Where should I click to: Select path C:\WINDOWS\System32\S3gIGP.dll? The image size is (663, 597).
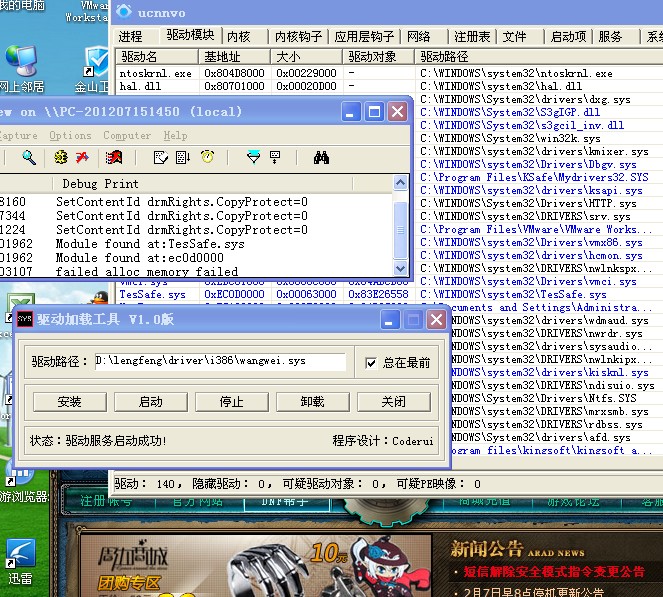click(510, 112)
